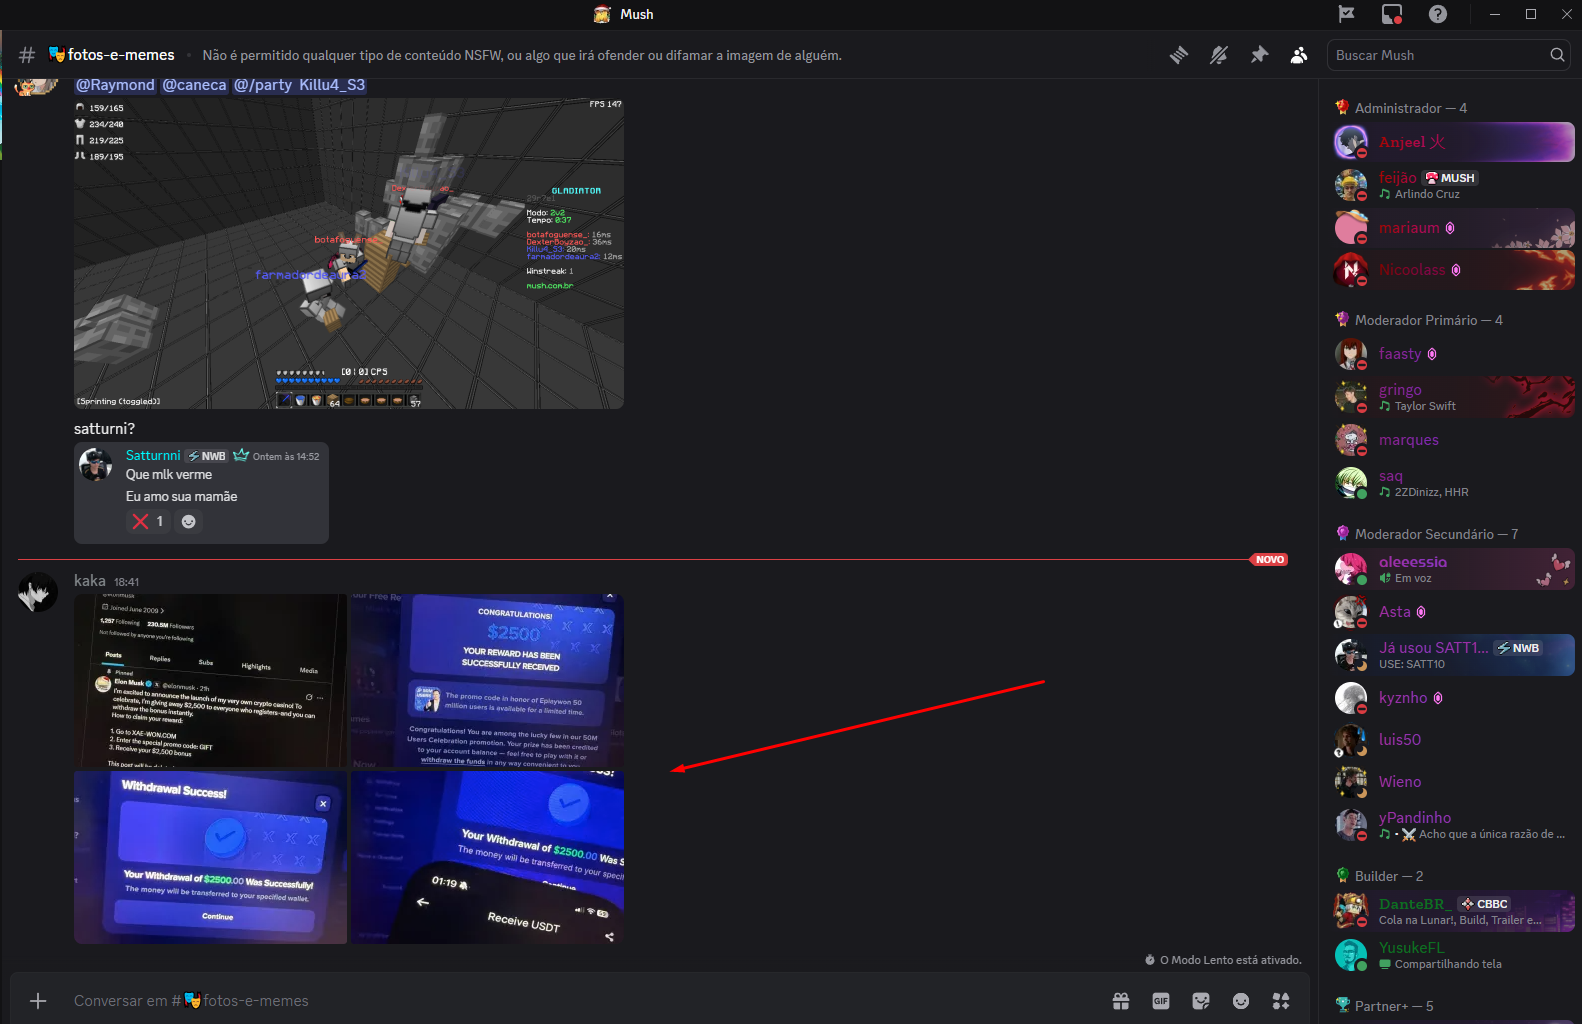
Task: Open member yPandinho
Action: 1454,825
